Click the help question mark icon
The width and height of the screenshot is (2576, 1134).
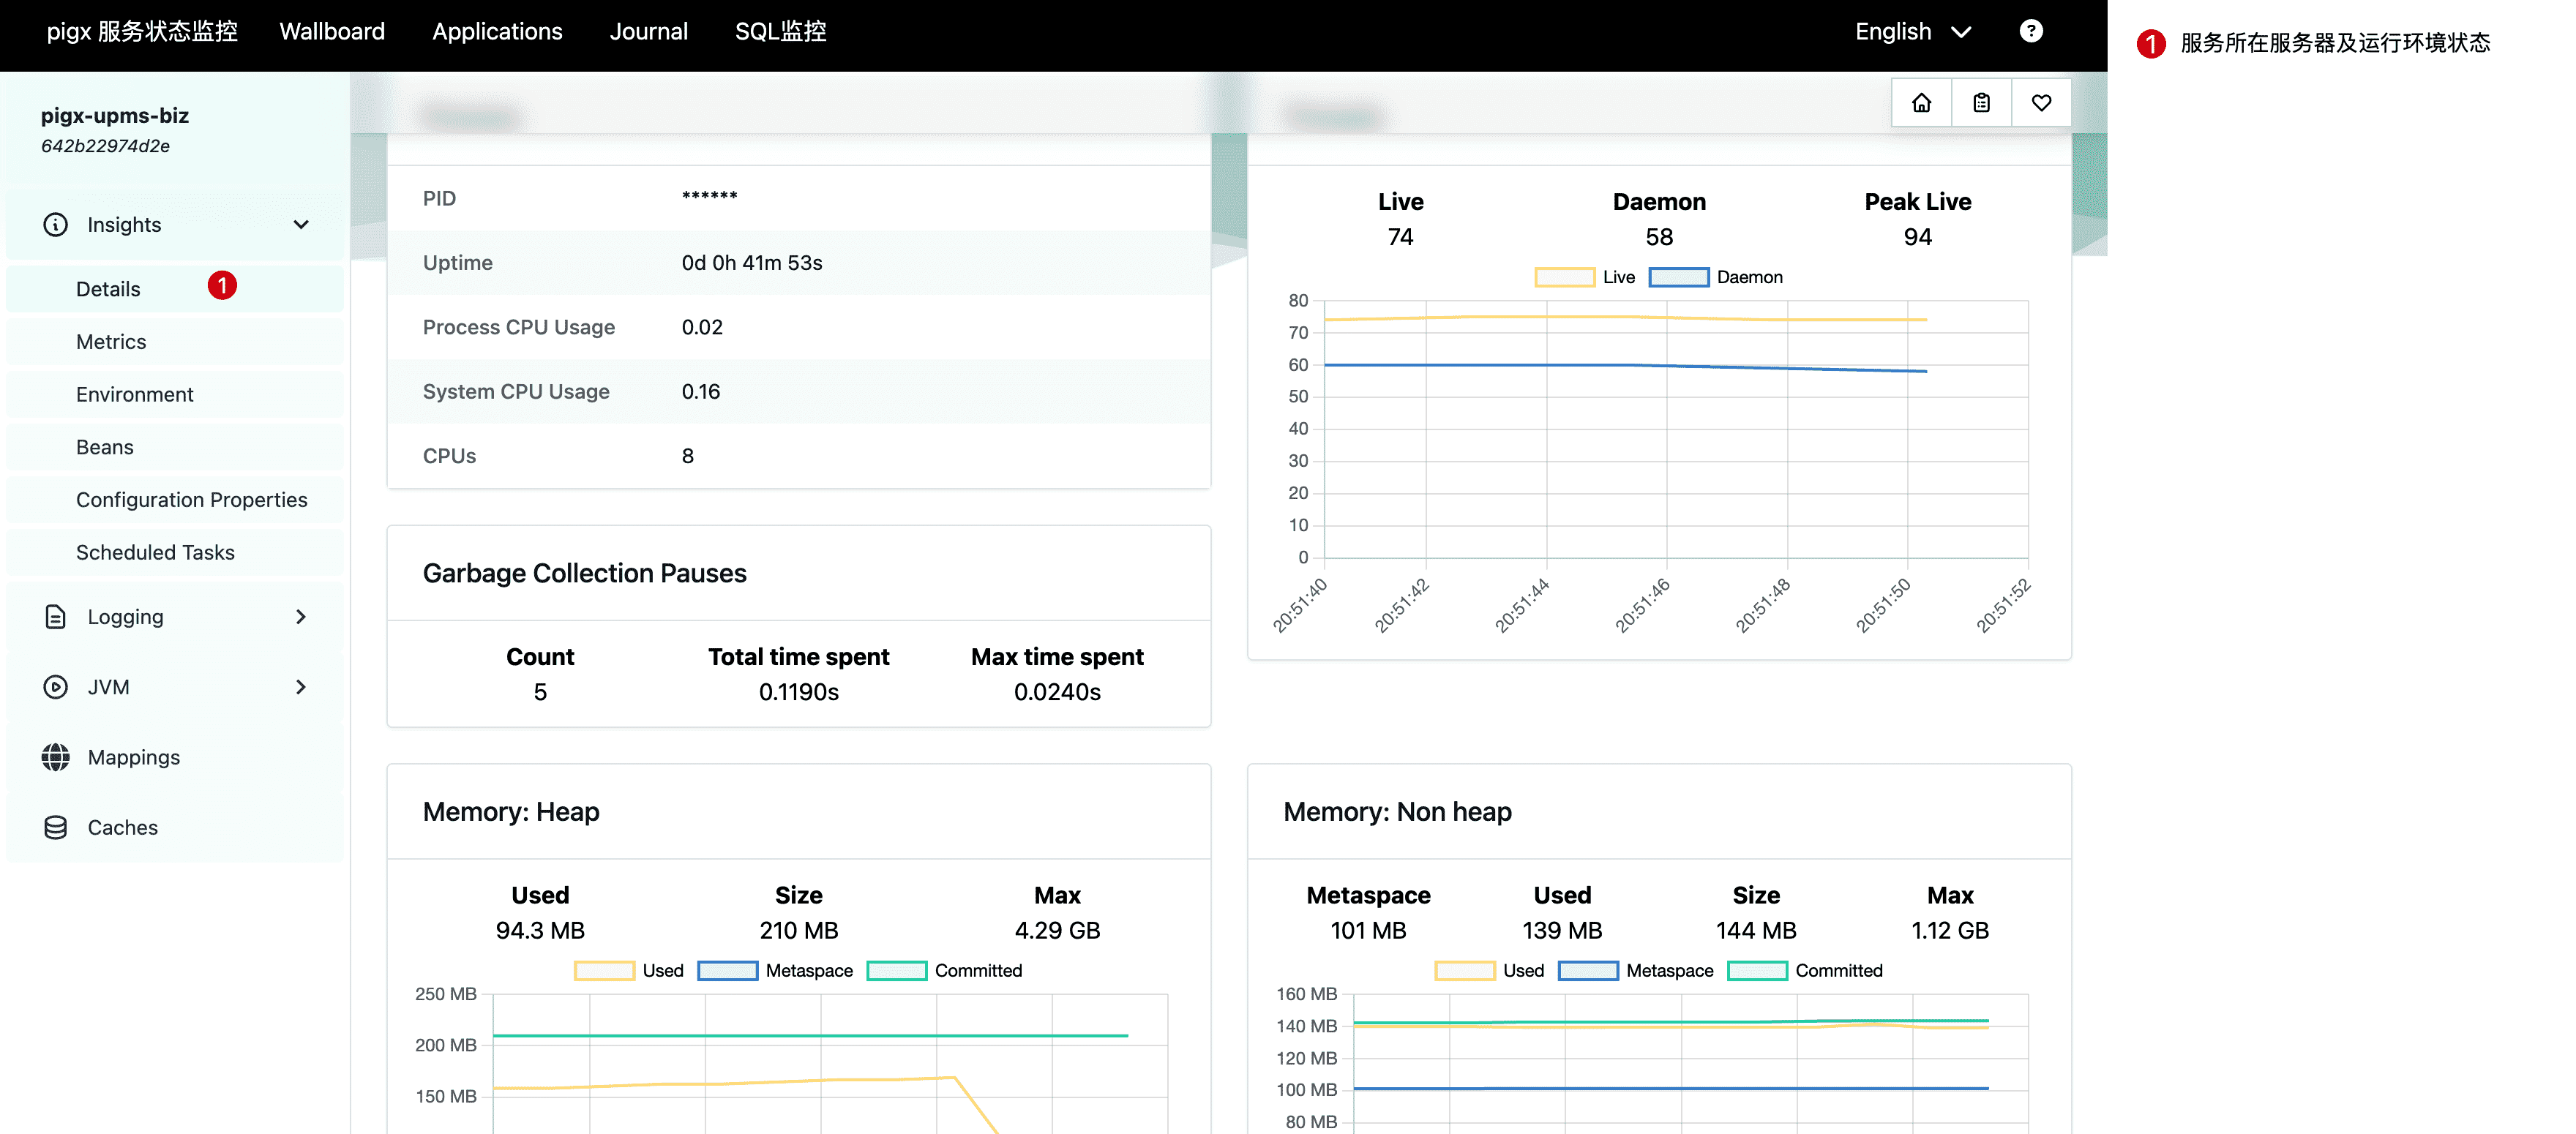pyautogui.click(x=2030, y=31)
